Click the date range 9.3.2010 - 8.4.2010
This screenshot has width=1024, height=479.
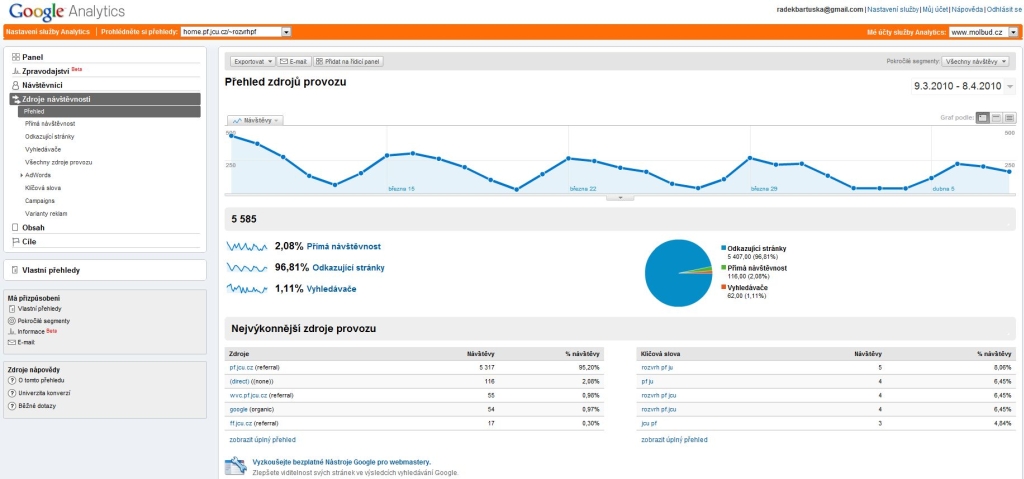tap(957, 86)
